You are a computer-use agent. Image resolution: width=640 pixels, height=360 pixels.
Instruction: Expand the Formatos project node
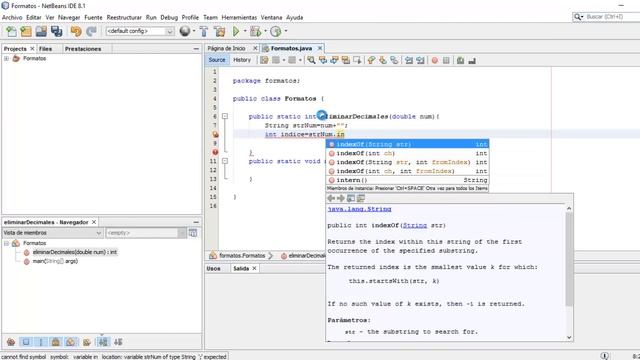7,59
